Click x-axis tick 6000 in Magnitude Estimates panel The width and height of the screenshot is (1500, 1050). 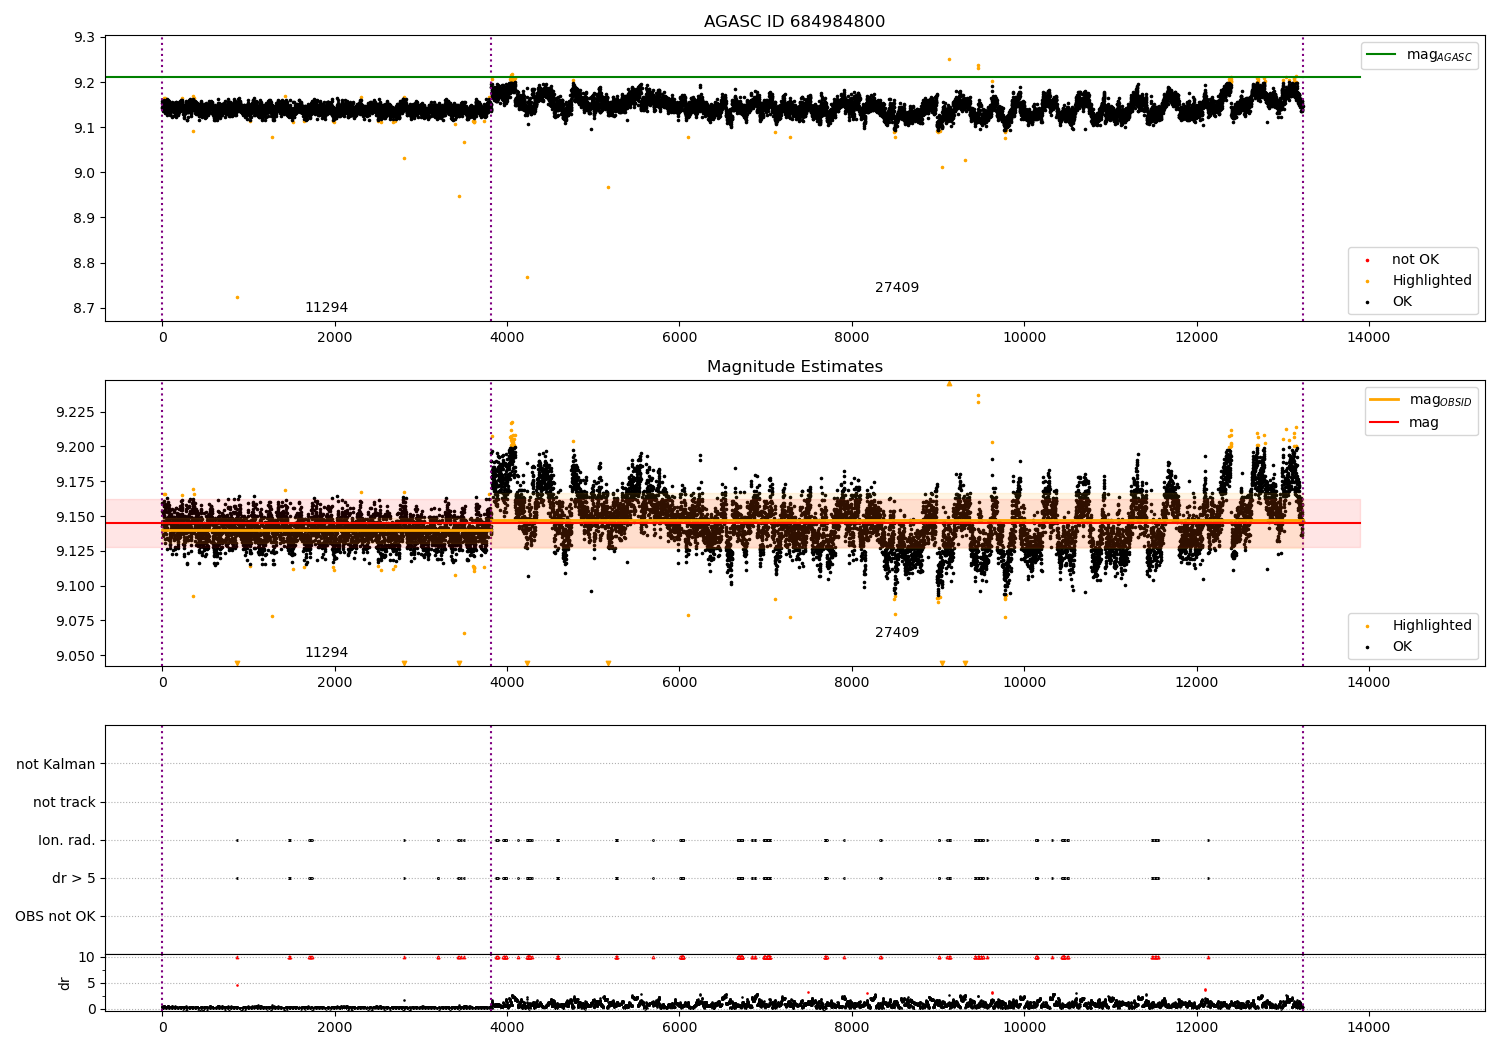tap(679, 683)
